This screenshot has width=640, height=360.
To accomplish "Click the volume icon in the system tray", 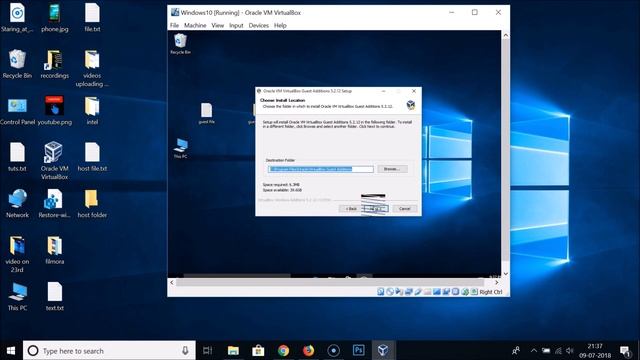I will (x=570, y=351).
